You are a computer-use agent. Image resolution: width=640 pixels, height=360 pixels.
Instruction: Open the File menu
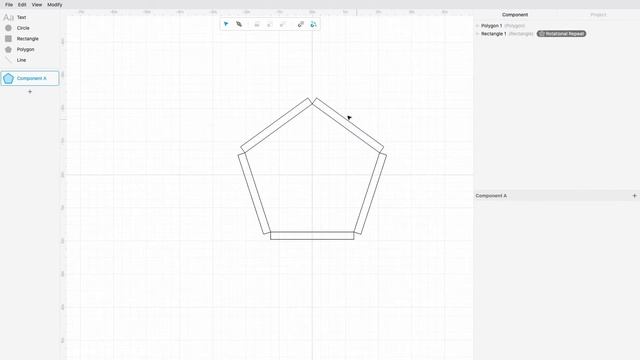9,4
